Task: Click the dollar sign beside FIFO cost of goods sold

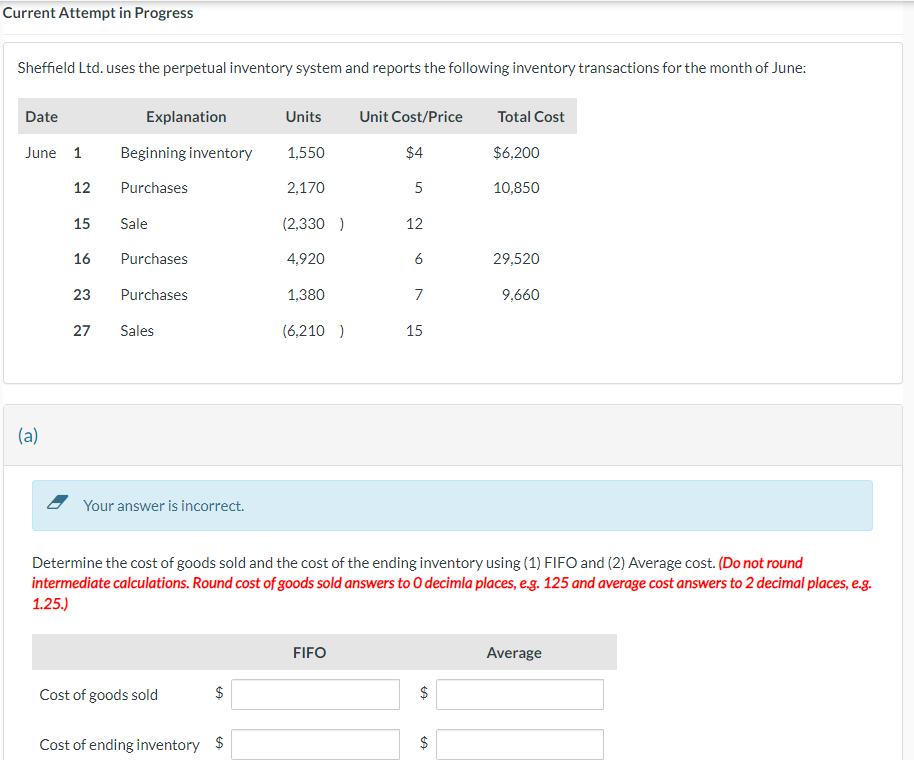Action: tap(219, 694)
